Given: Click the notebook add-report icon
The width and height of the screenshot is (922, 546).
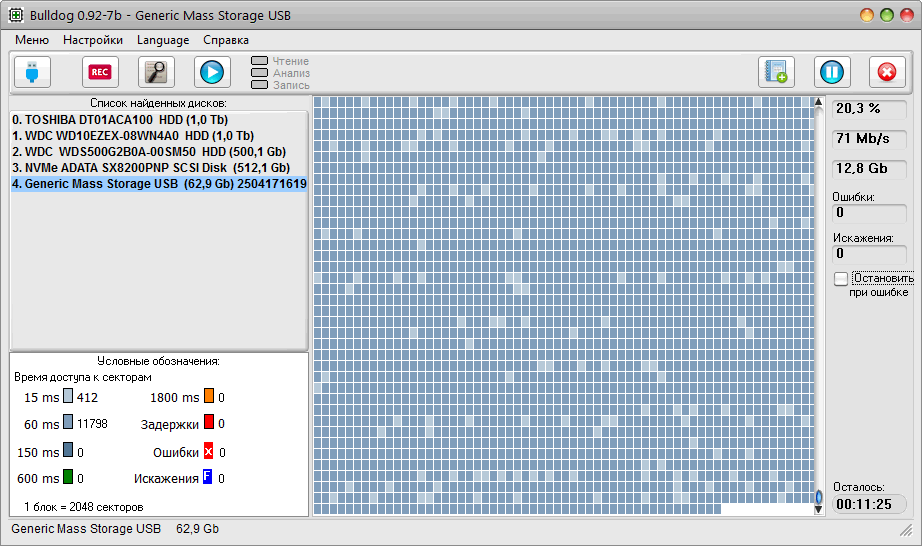Looking at the screenshot, I should coord(776,72).
